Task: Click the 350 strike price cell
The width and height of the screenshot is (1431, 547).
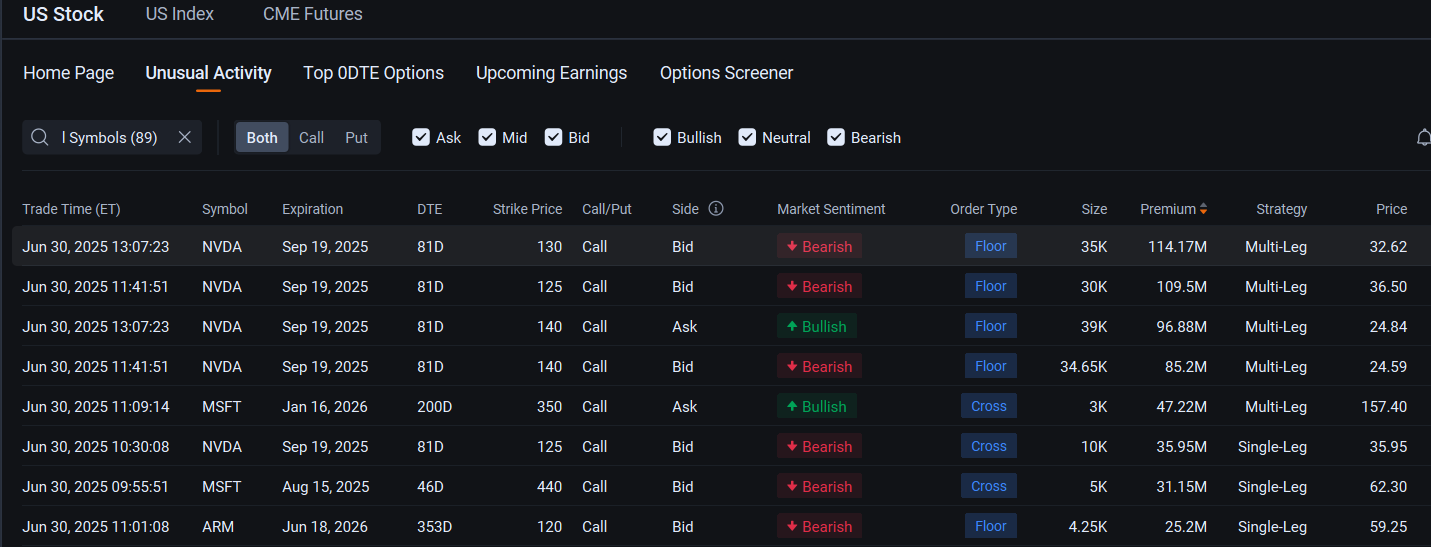Action: 549,406
